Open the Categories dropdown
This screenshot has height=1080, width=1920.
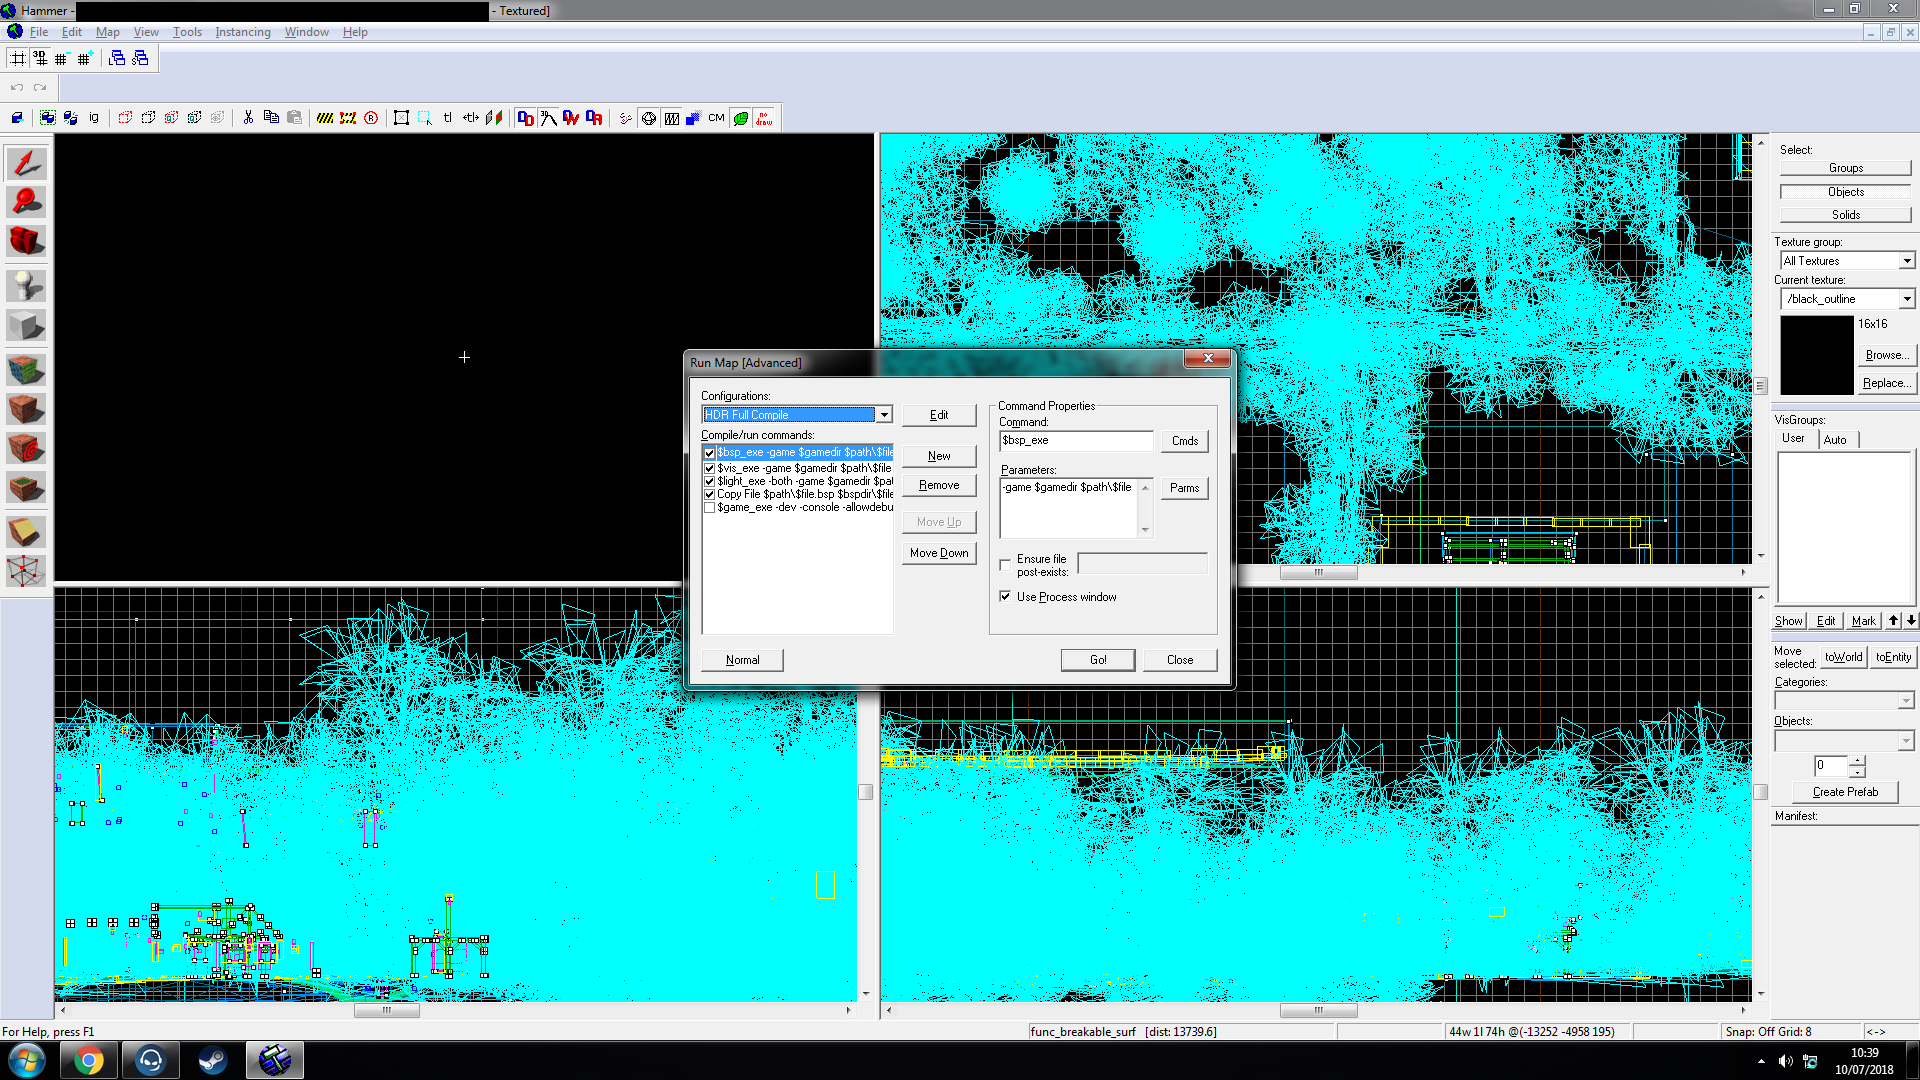(1906, 701)
